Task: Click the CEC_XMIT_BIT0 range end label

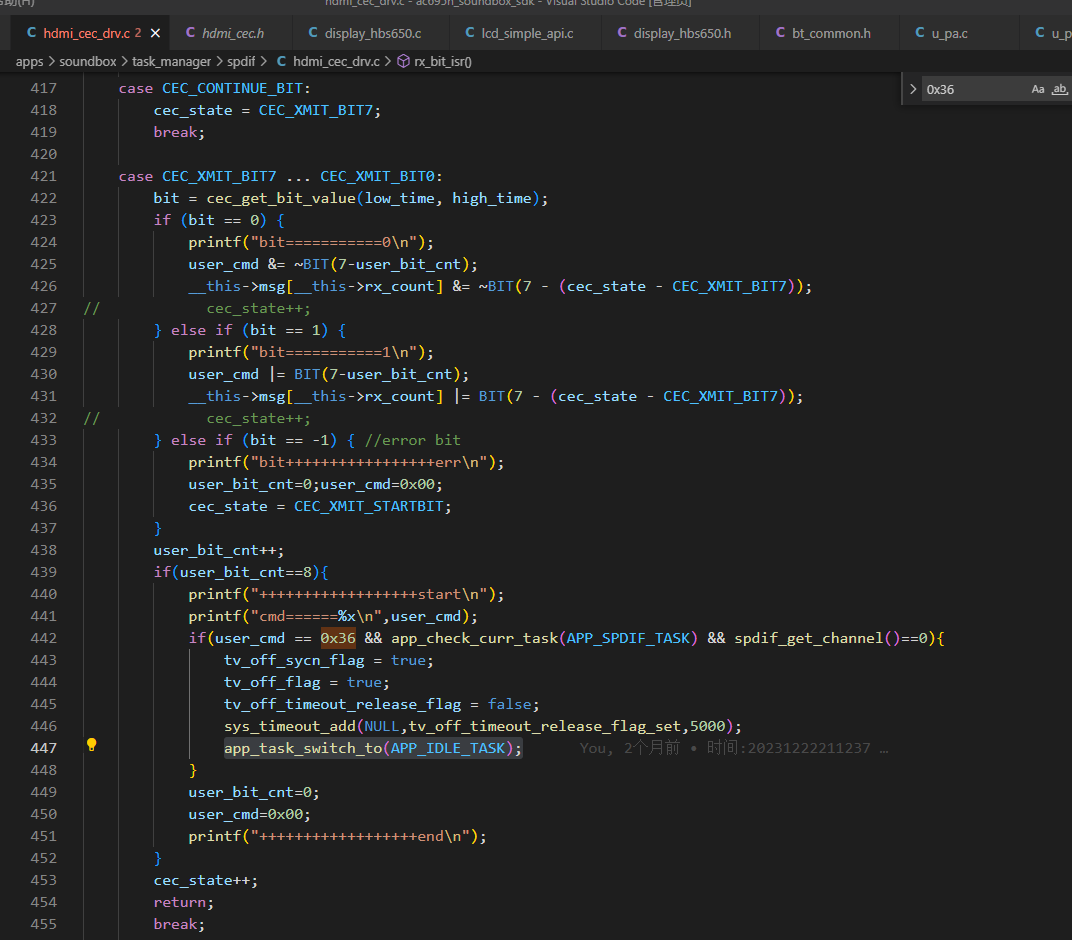Action: pyautogui.click(x=377, y=176)
